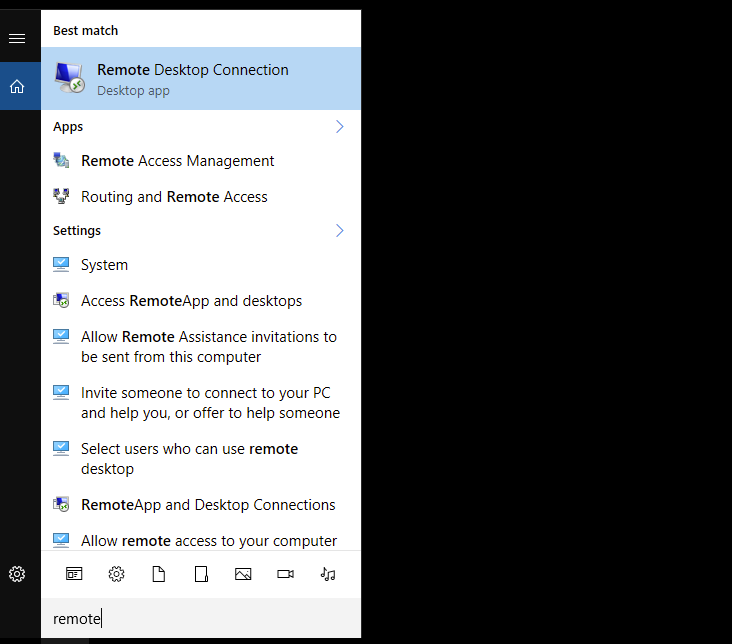Click icon beside Invite someone to connect

pyautogui.click(x=61, y=392)
